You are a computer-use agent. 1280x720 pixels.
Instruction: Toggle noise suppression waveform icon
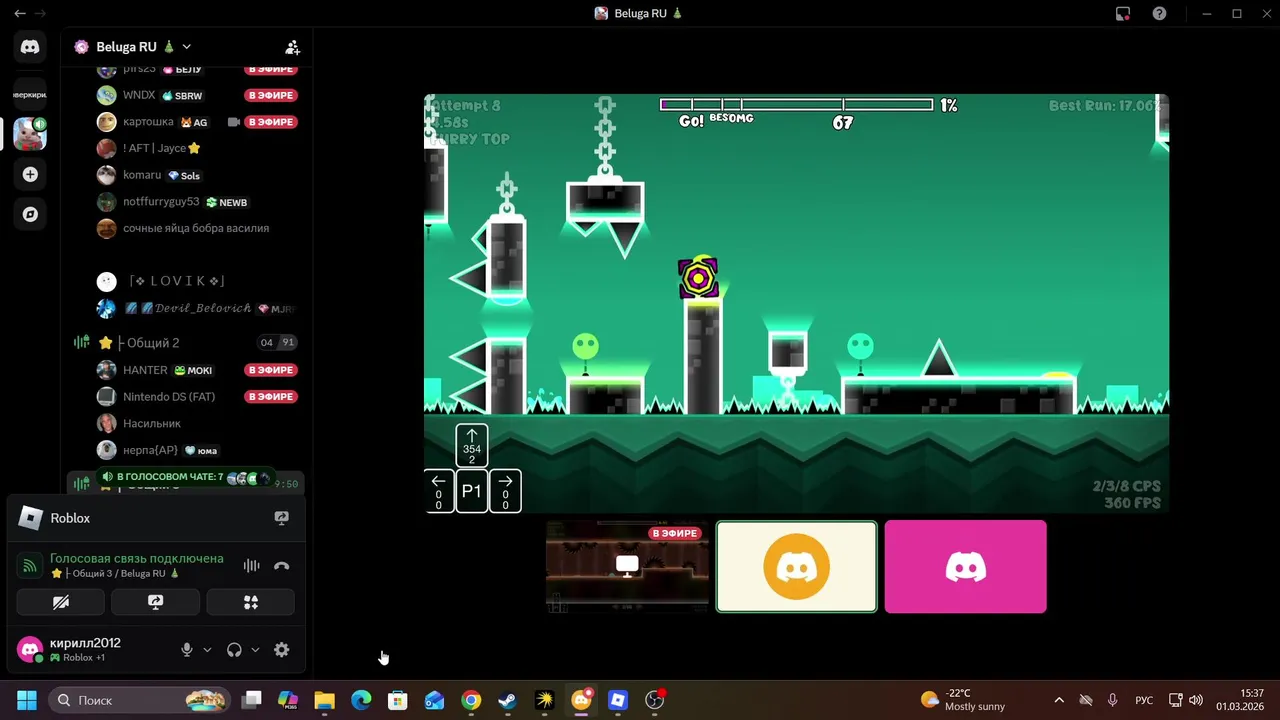[x=252, y=566]
